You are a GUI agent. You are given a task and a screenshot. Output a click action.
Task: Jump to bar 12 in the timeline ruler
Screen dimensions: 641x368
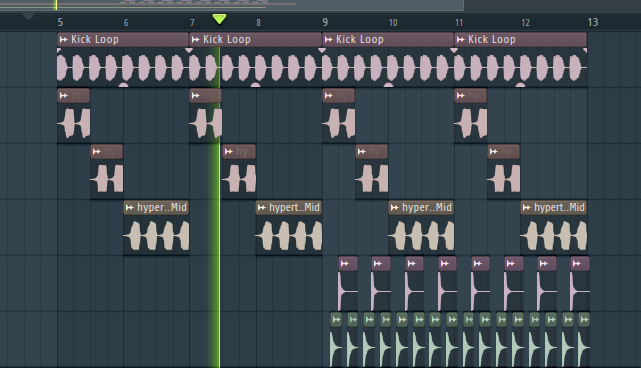click(526, 23)
